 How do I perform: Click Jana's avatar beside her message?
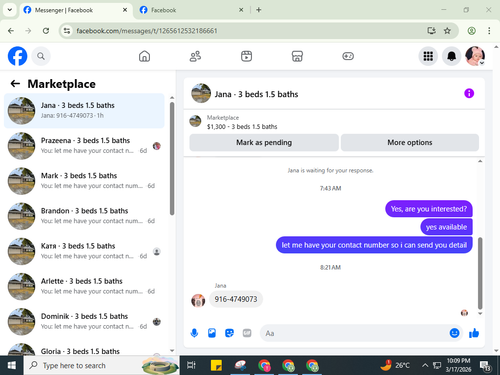tap(198, 300)
